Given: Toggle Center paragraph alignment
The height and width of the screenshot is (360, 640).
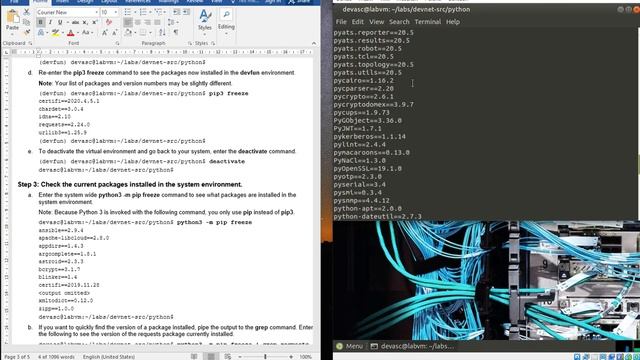Looking at the screenshot, I should click(x=138, y=22).
